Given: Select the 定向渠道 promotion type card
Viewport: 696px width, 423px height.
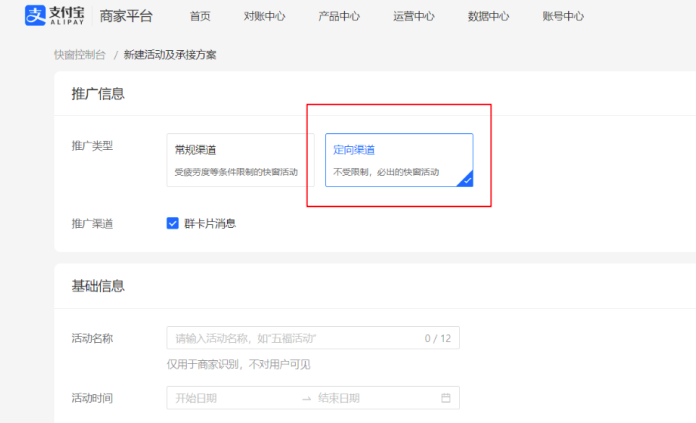Looking at the screenshot, I should (x=399, y=160).
